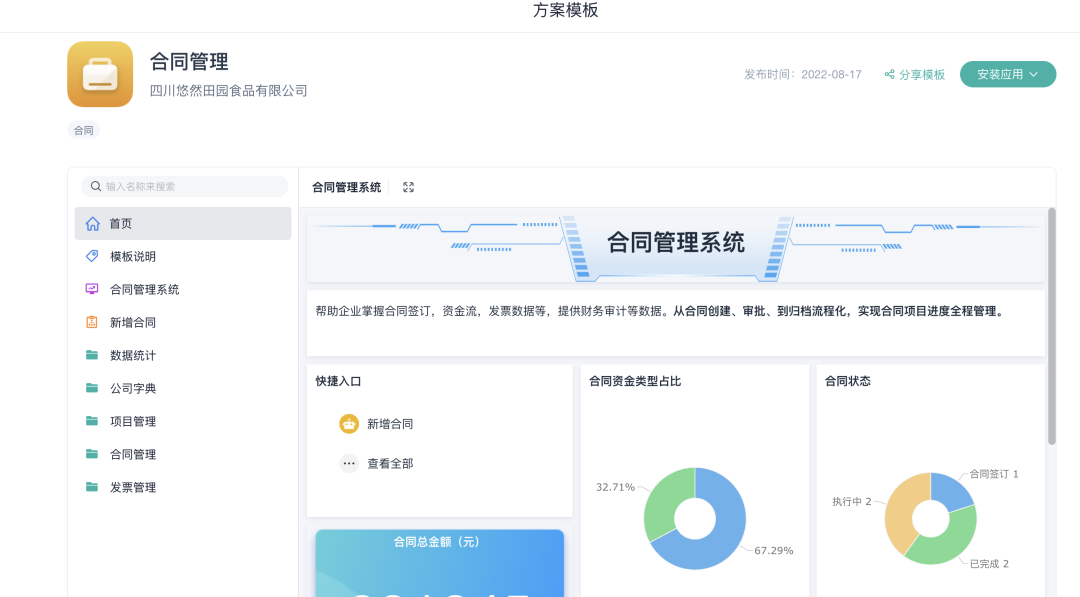Click the 已完成 2 chart label
1080x597 pixels.
coord(989,564)
